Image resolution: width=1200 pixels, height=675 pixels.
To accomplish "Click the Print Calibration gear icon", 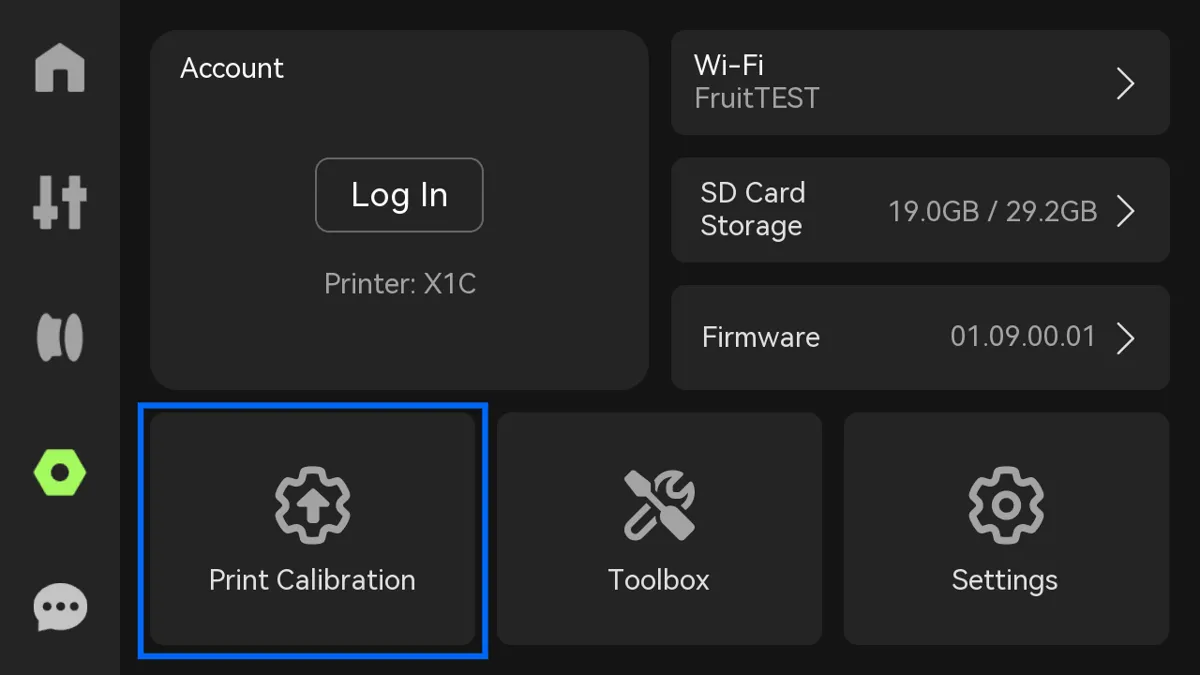I will point(312,506).
